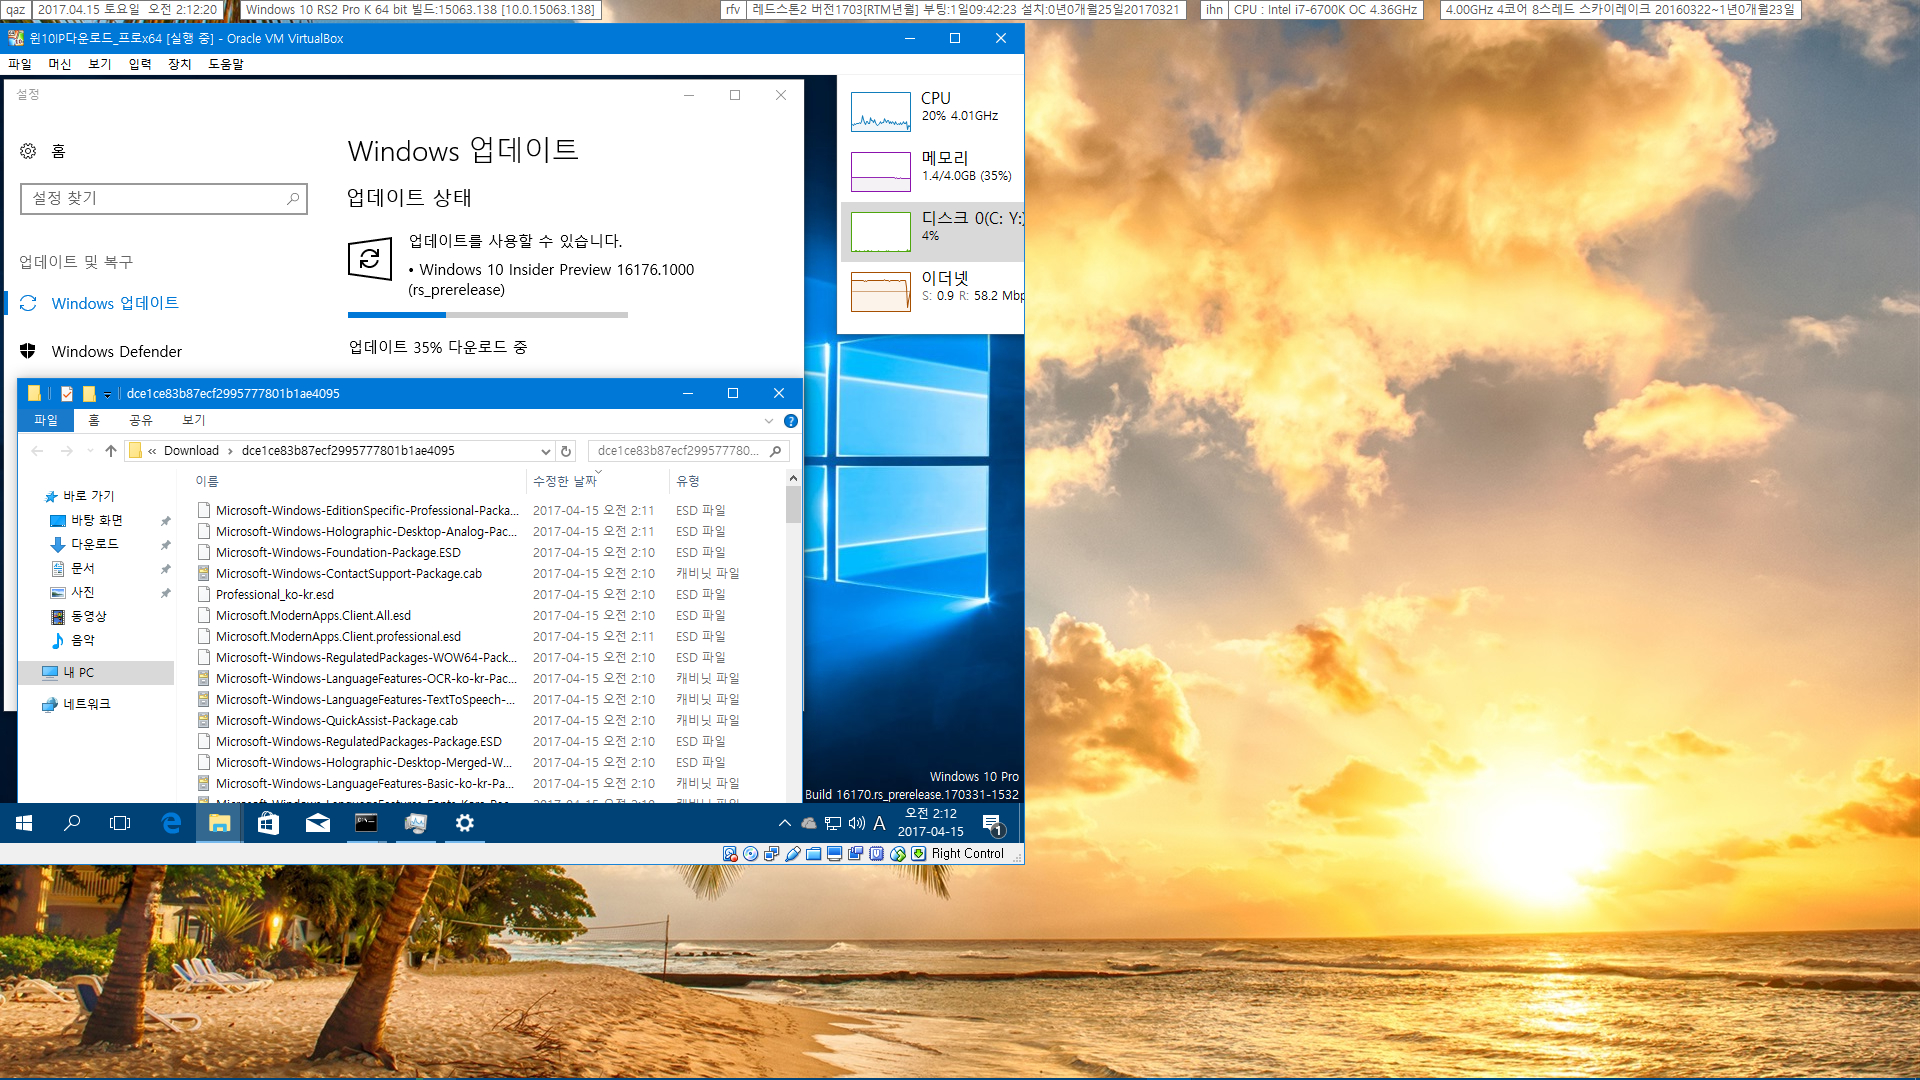Click the VirtualBox mouse integration status icon
Screen dimensions: 1920x1080
pos(898,854)
